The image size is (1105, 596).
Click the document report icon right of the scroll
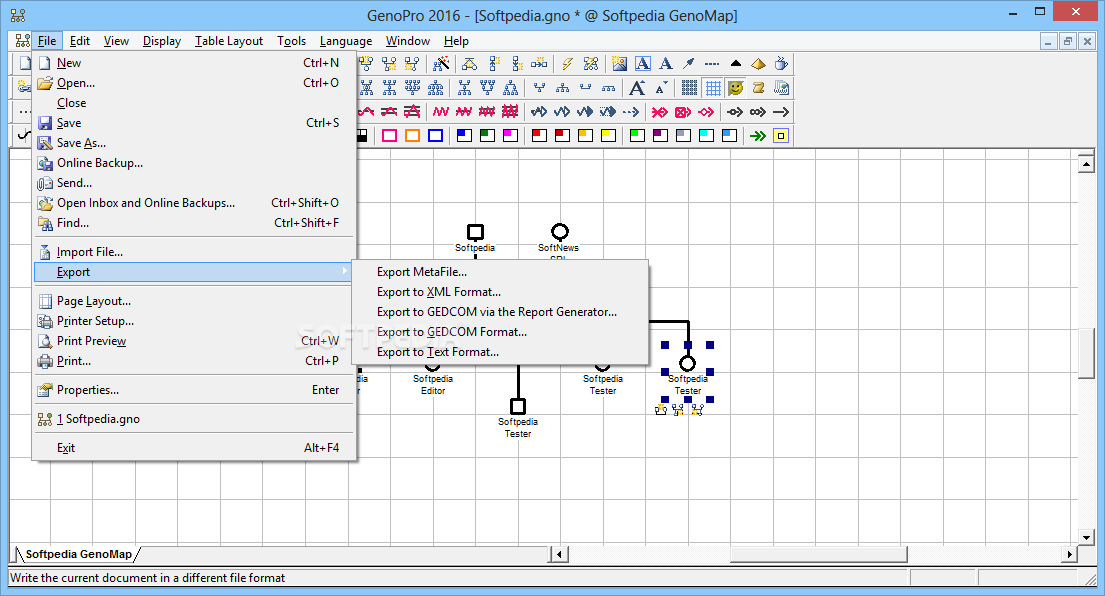pyautogui.click(x=781, y=88)
